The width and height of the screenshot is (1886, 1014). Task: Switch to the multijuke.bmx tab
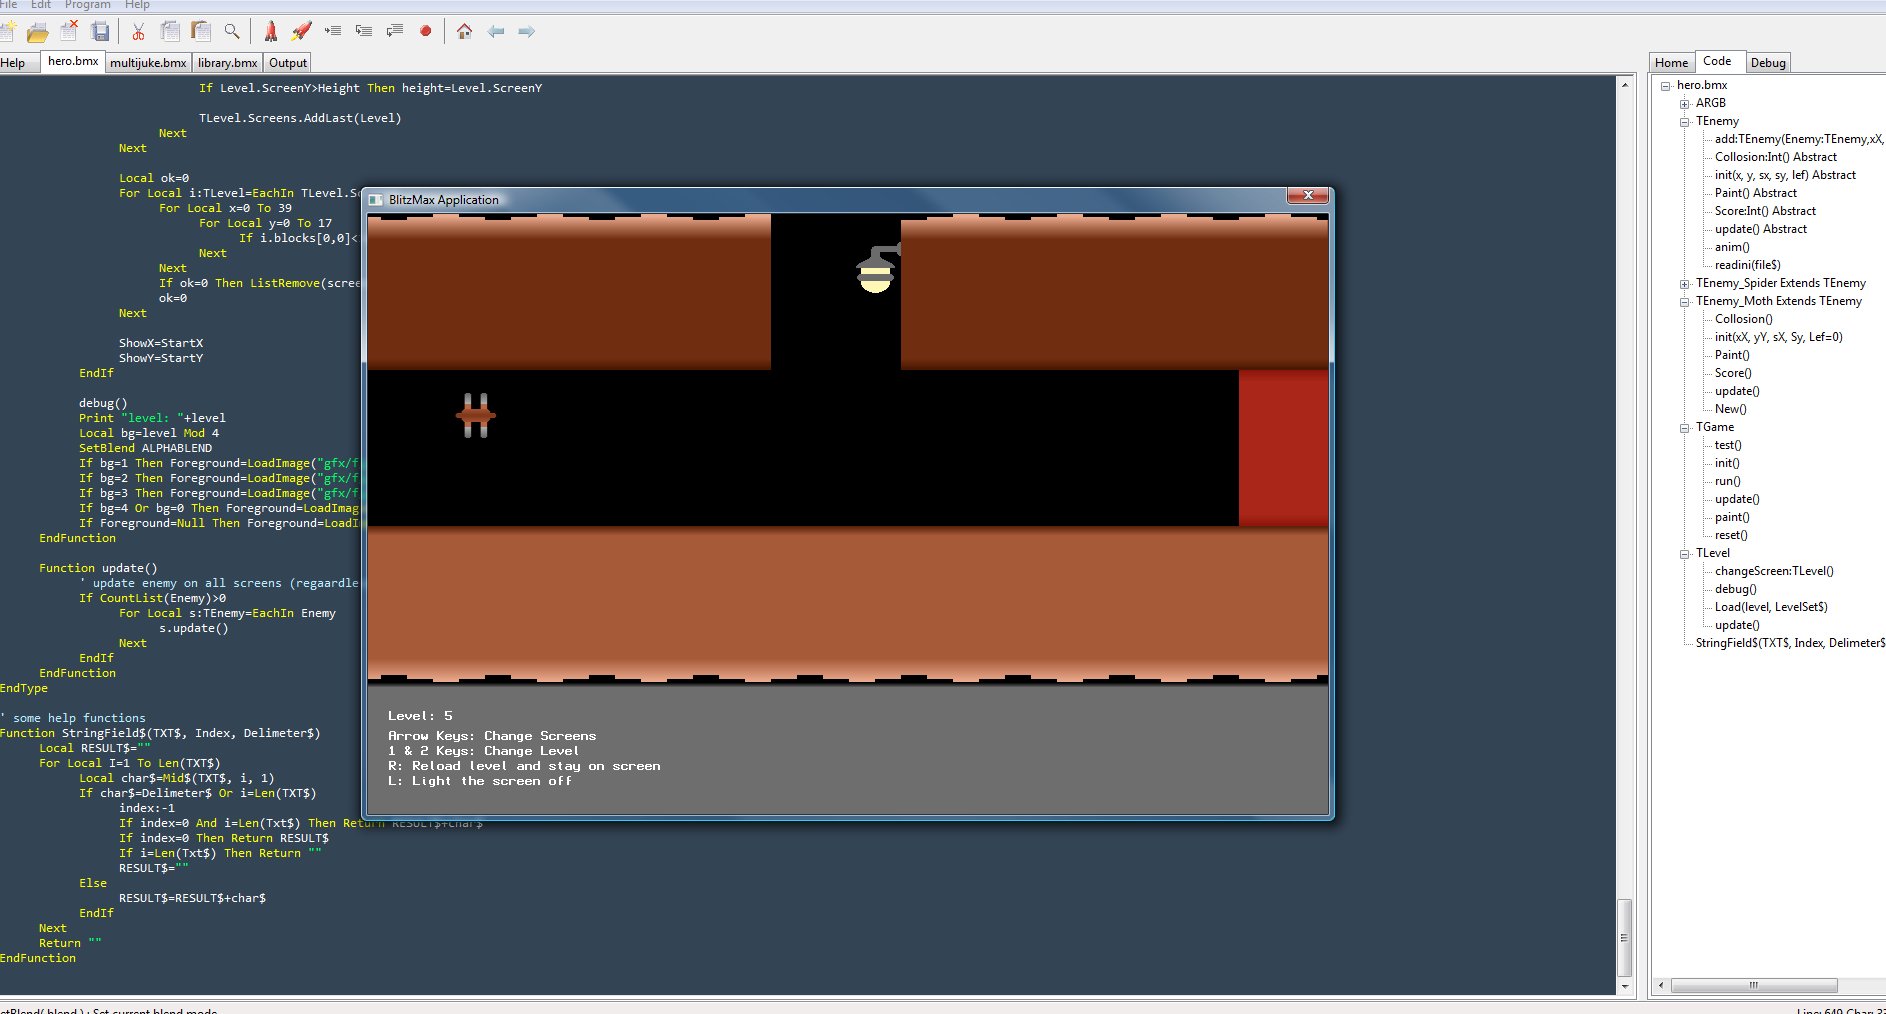(x=148, y=63)
